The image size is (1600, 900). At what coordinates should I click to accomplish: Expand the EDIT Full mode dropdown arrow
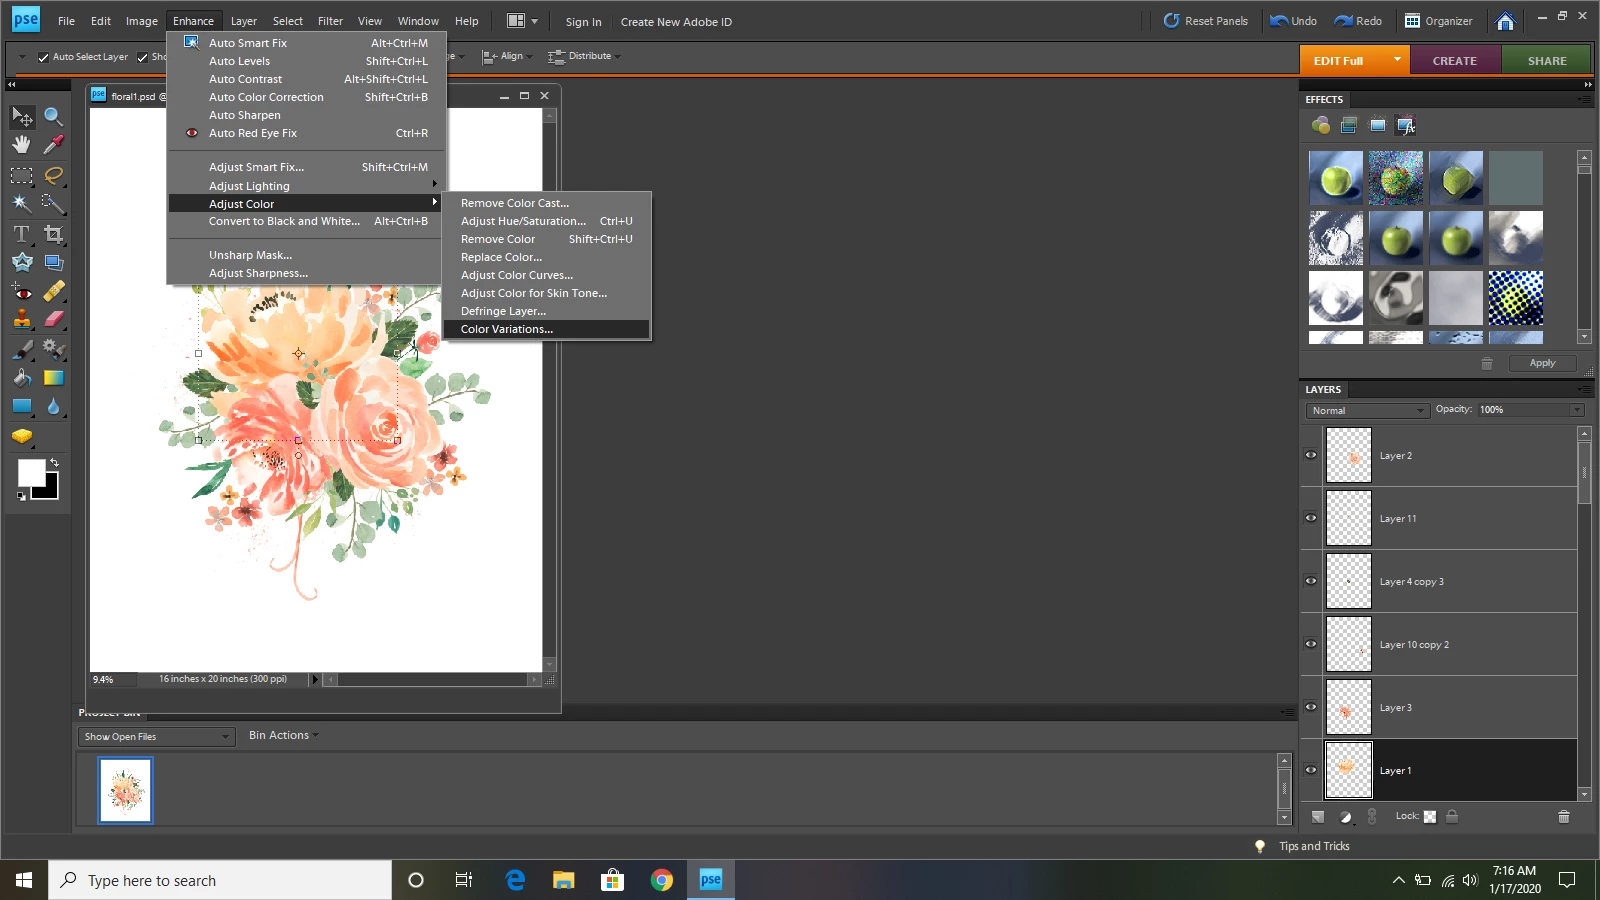click(1397, 60)
